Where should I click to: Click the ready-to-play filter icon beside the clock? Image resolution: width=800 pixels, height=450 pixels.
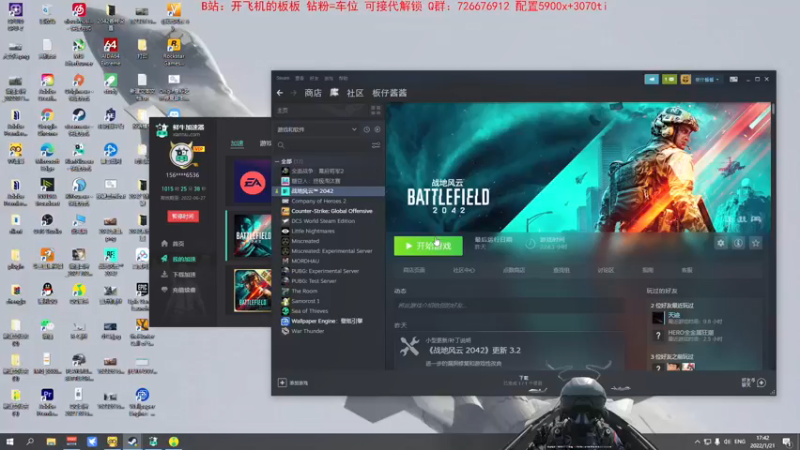point(377,130)
